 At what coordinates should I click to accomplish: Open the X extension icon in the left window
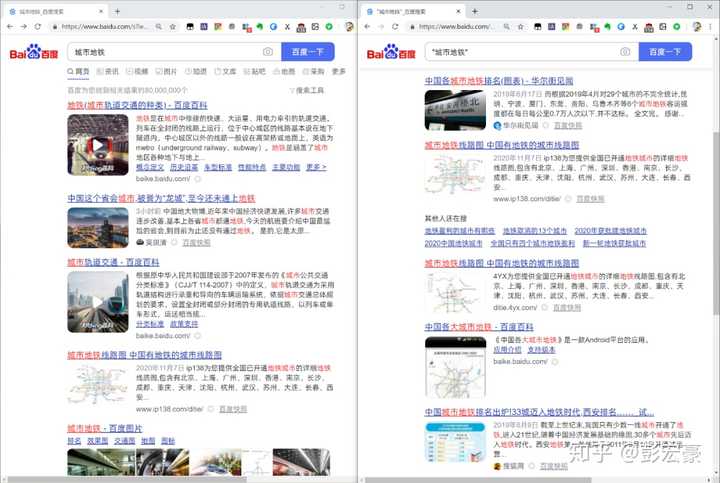pos(287,27)
